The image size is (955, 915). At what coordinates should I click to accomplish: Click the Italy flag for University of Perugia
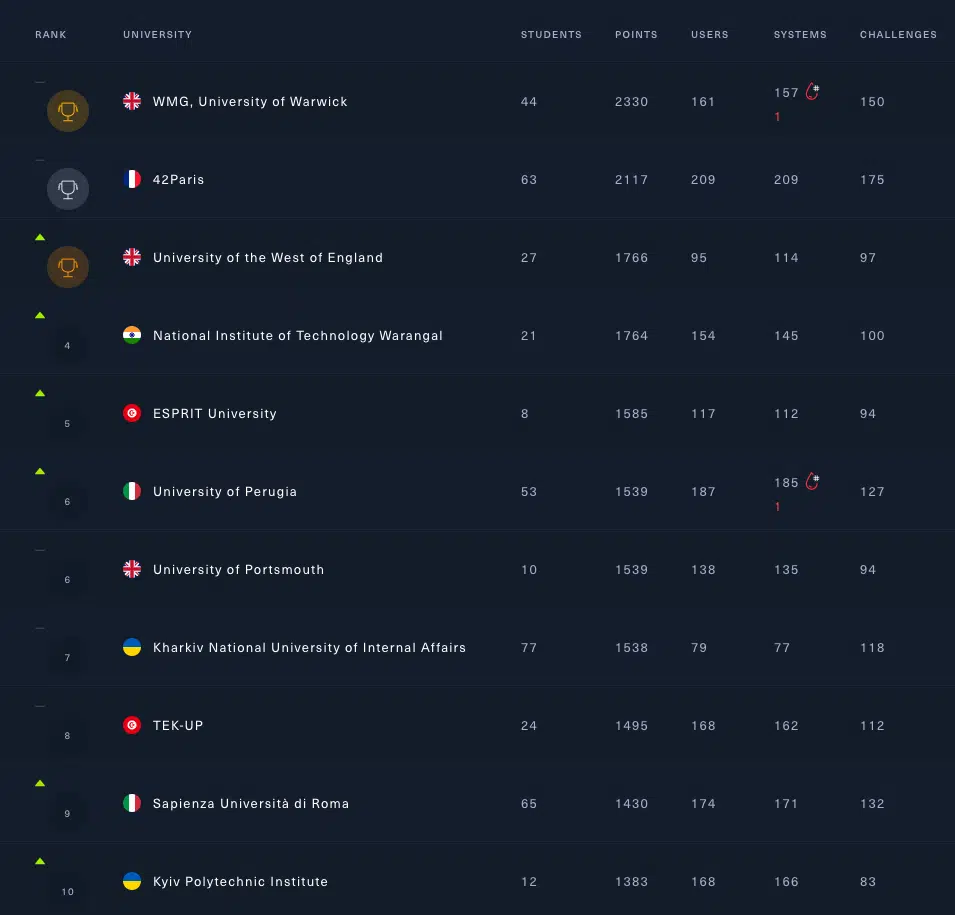tap(132, 491)
